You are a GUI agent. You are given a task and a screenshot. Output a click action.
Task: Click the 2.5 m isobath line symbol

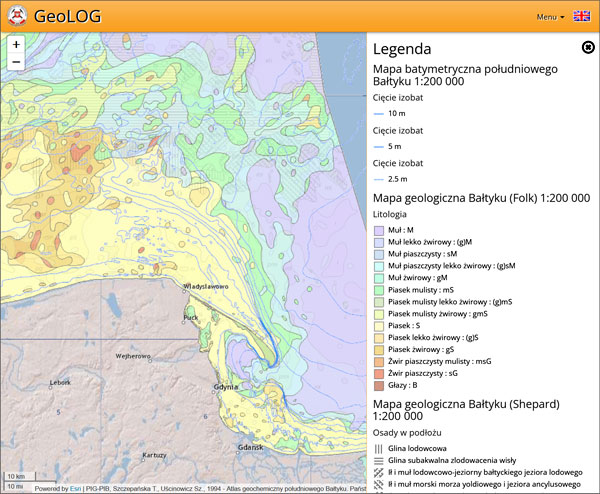point(378,179)
